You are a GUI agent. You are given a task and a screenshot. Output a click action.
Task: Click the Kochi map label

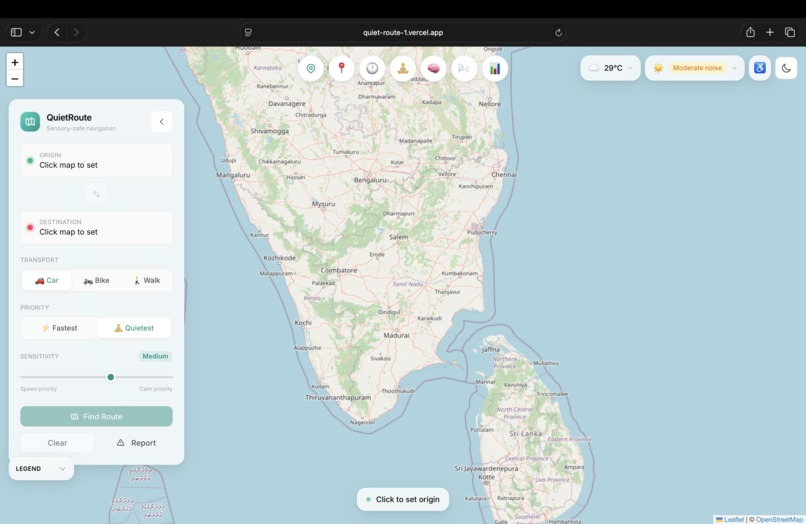303,322
